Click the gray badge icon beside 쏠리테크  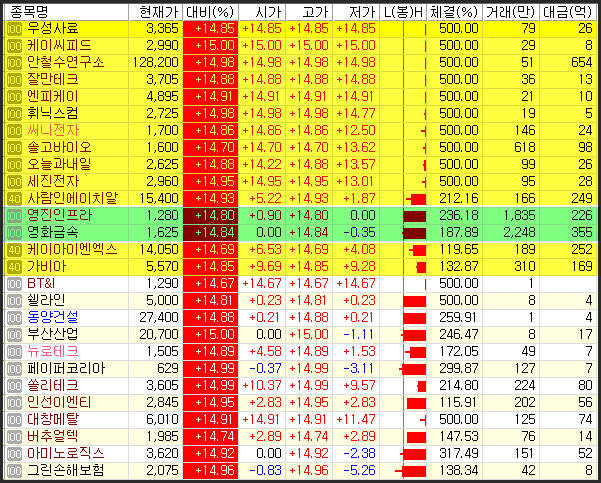(x=15, y=386)
